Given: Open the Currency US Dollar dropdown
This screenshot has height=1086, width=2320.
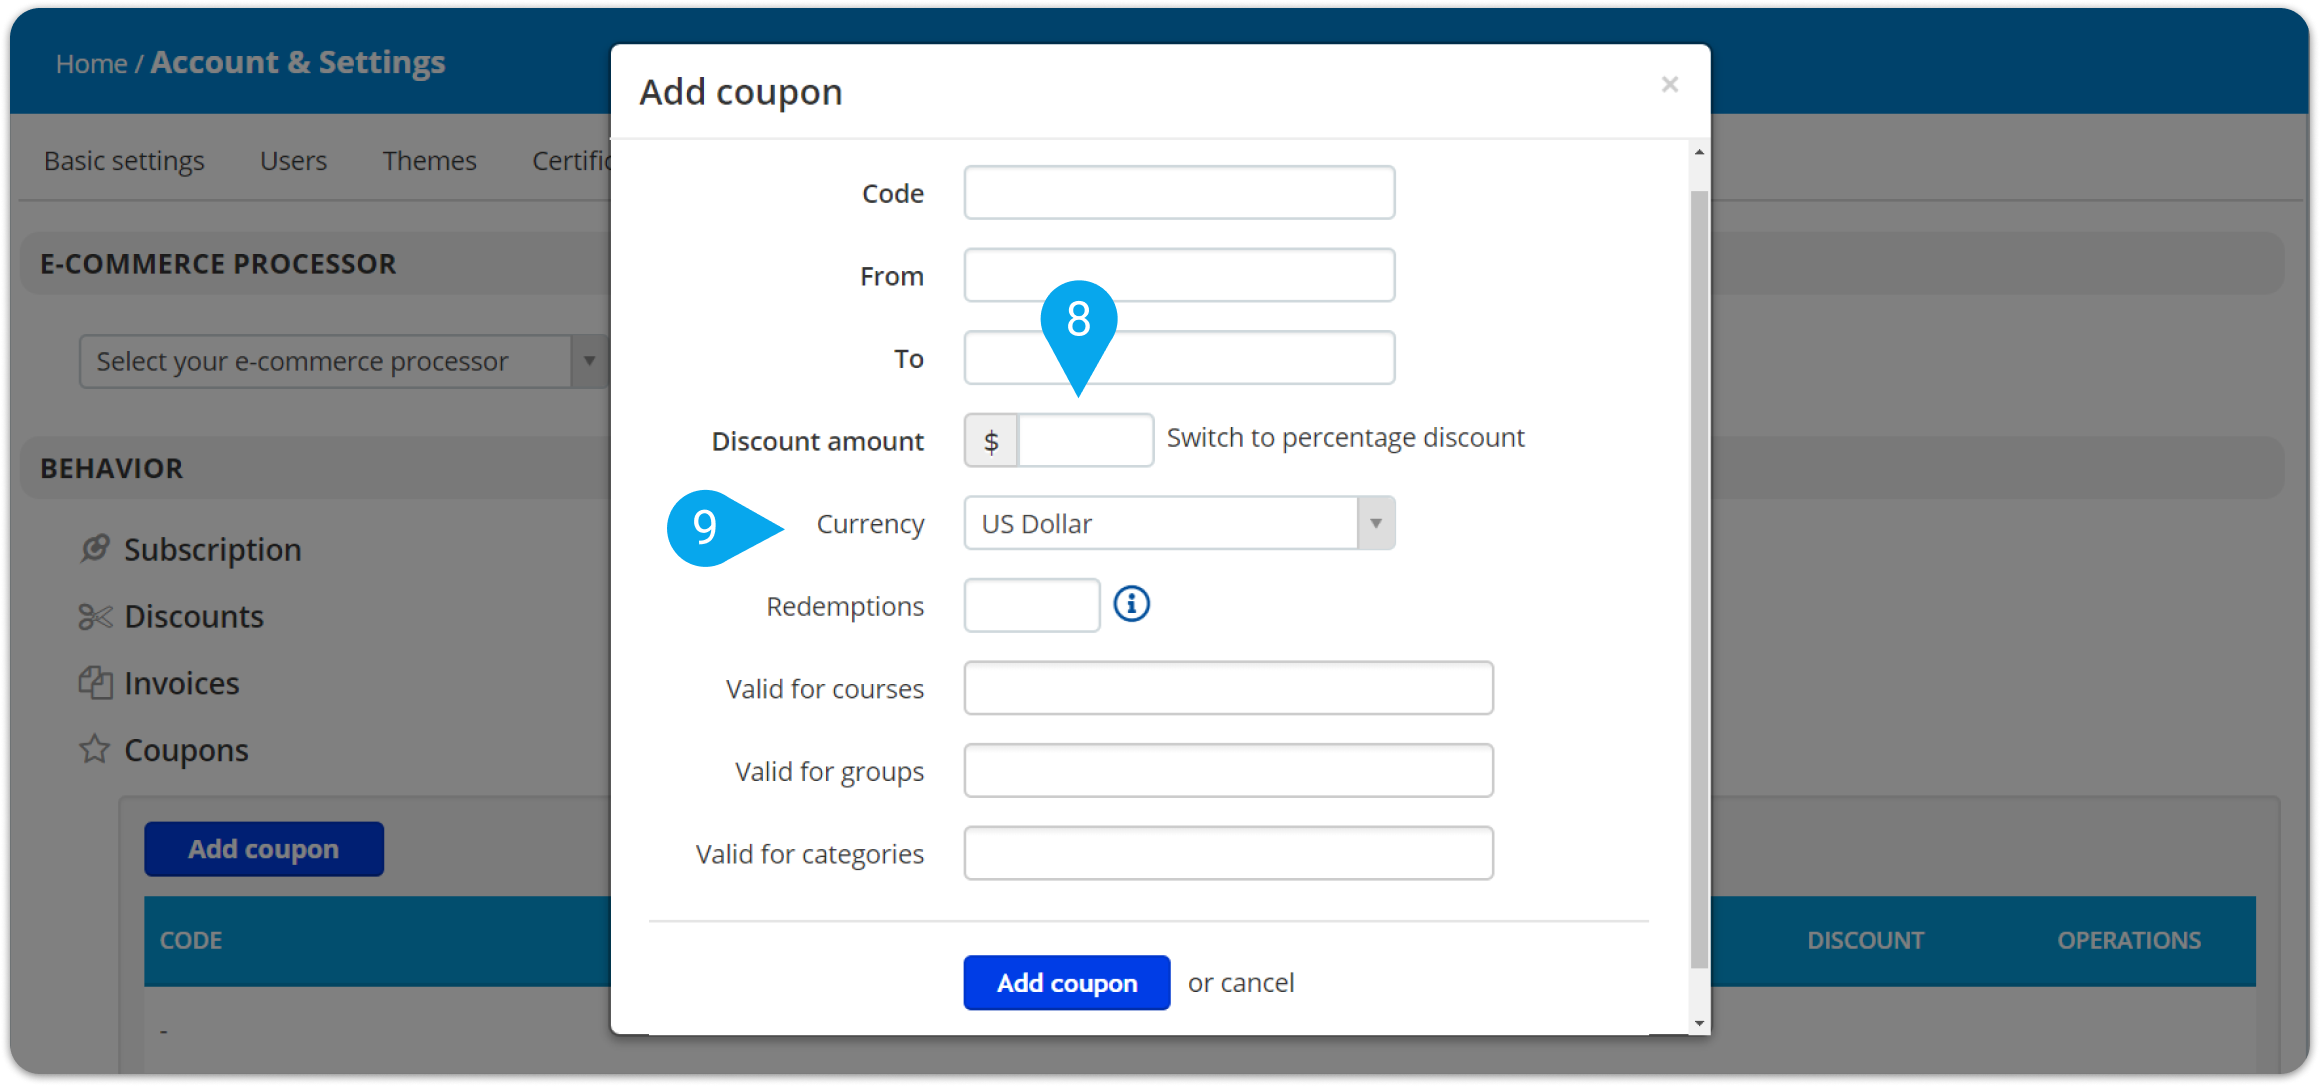Looking at the screenshot, I should tap(1179, 523).
